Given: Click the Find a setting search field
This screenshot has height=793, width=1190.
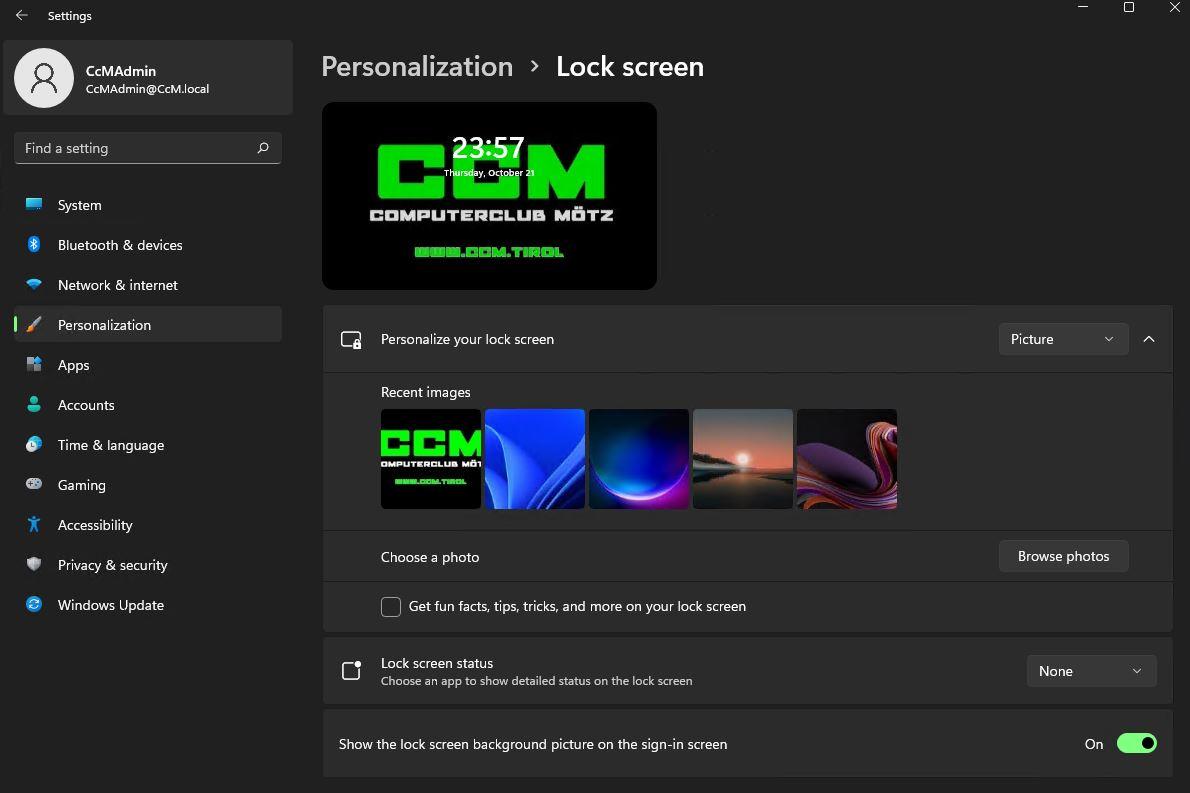Looking at the screenshot, I should pyautogui.click(x=148, y=148).
